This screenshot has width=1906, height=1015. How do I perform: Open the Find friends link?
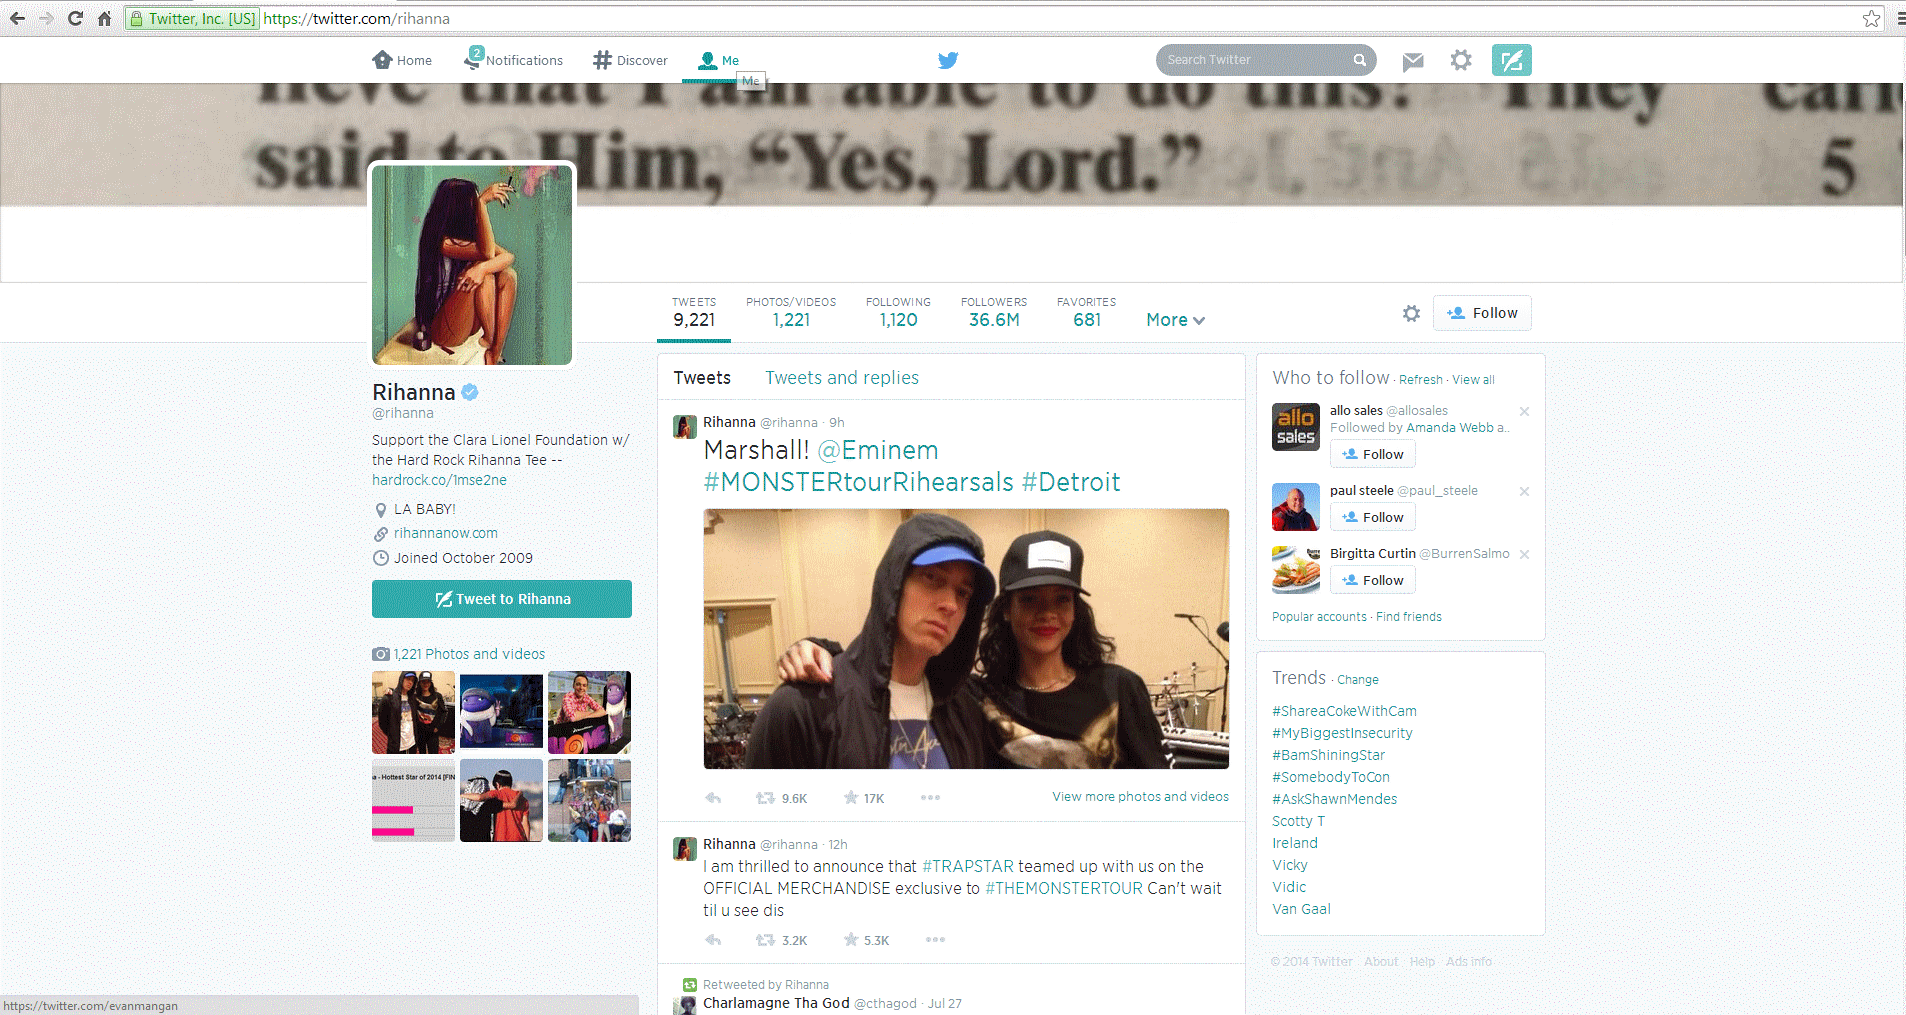tap(1408, 617)
